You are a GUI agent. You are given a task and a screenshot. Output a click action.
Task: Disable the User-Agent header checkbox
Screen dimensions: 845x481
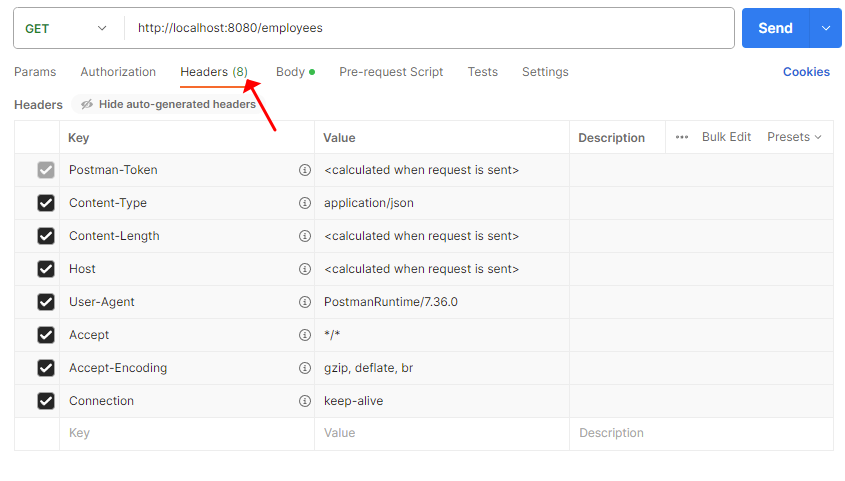point(46,302)
